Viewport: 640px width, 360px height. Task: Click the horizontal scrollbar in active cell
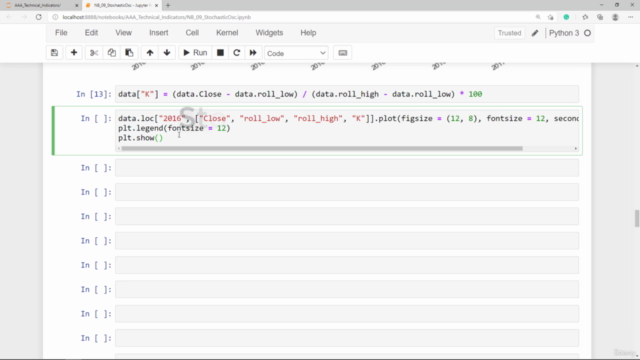click(x=322, y=149)
